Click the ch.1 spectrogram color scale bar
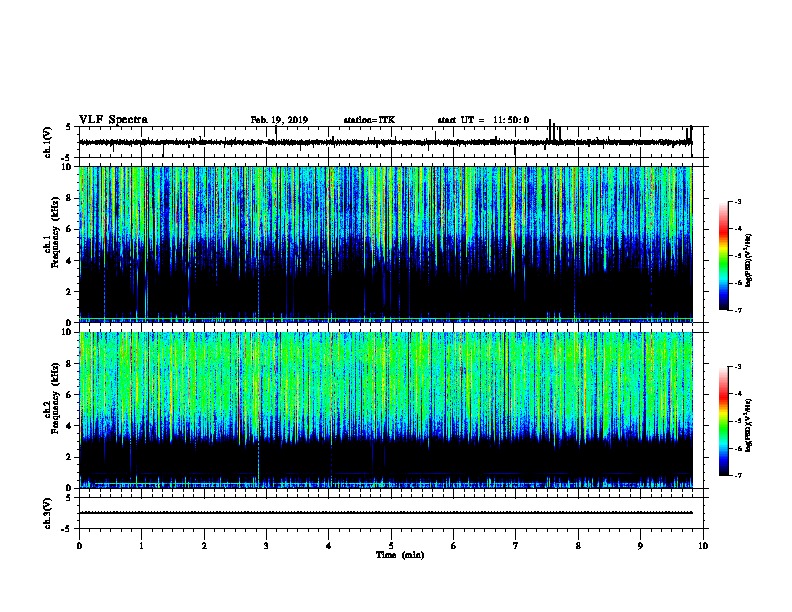The width and height of the screenshot is (792, 612). tap(724, 256)
